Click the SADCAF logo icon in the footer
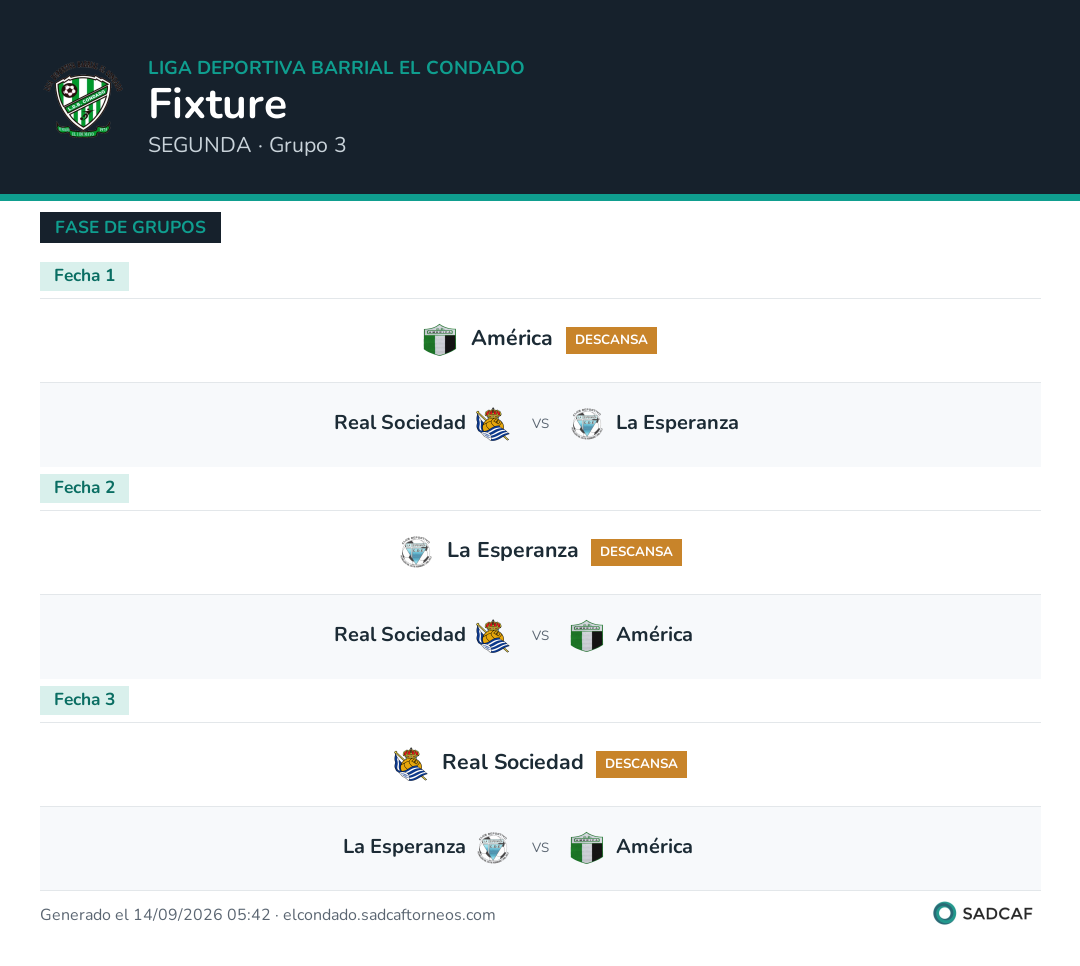The height and width of the screenshot is (966, 1080). pyautogui.click(x=944, y=913)
